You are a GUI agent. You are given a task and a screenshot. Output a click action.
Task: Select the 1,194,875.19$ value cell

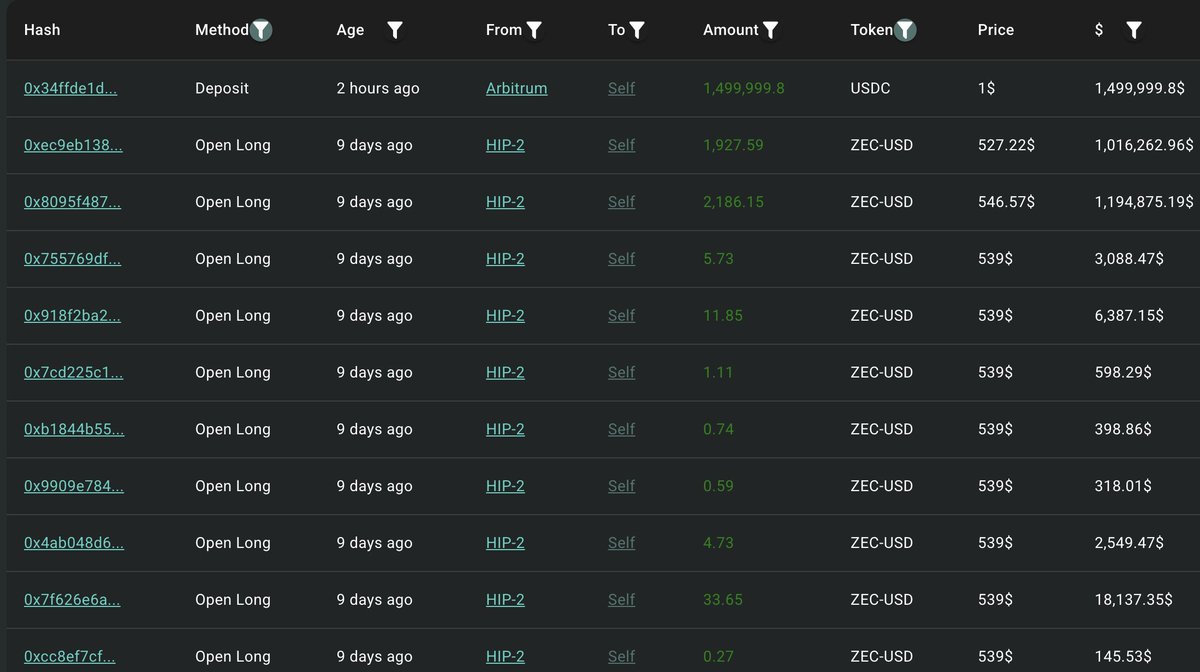click(x=1144, y=202)
